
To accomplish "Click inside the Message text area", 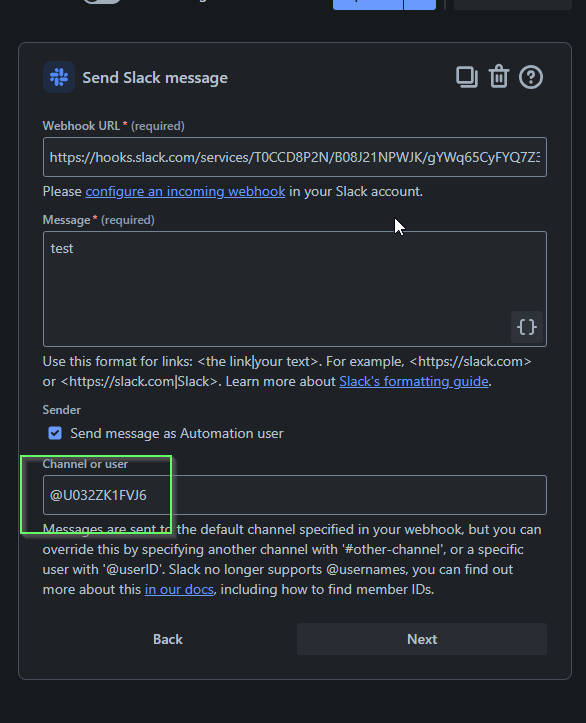I will (295, 289).
